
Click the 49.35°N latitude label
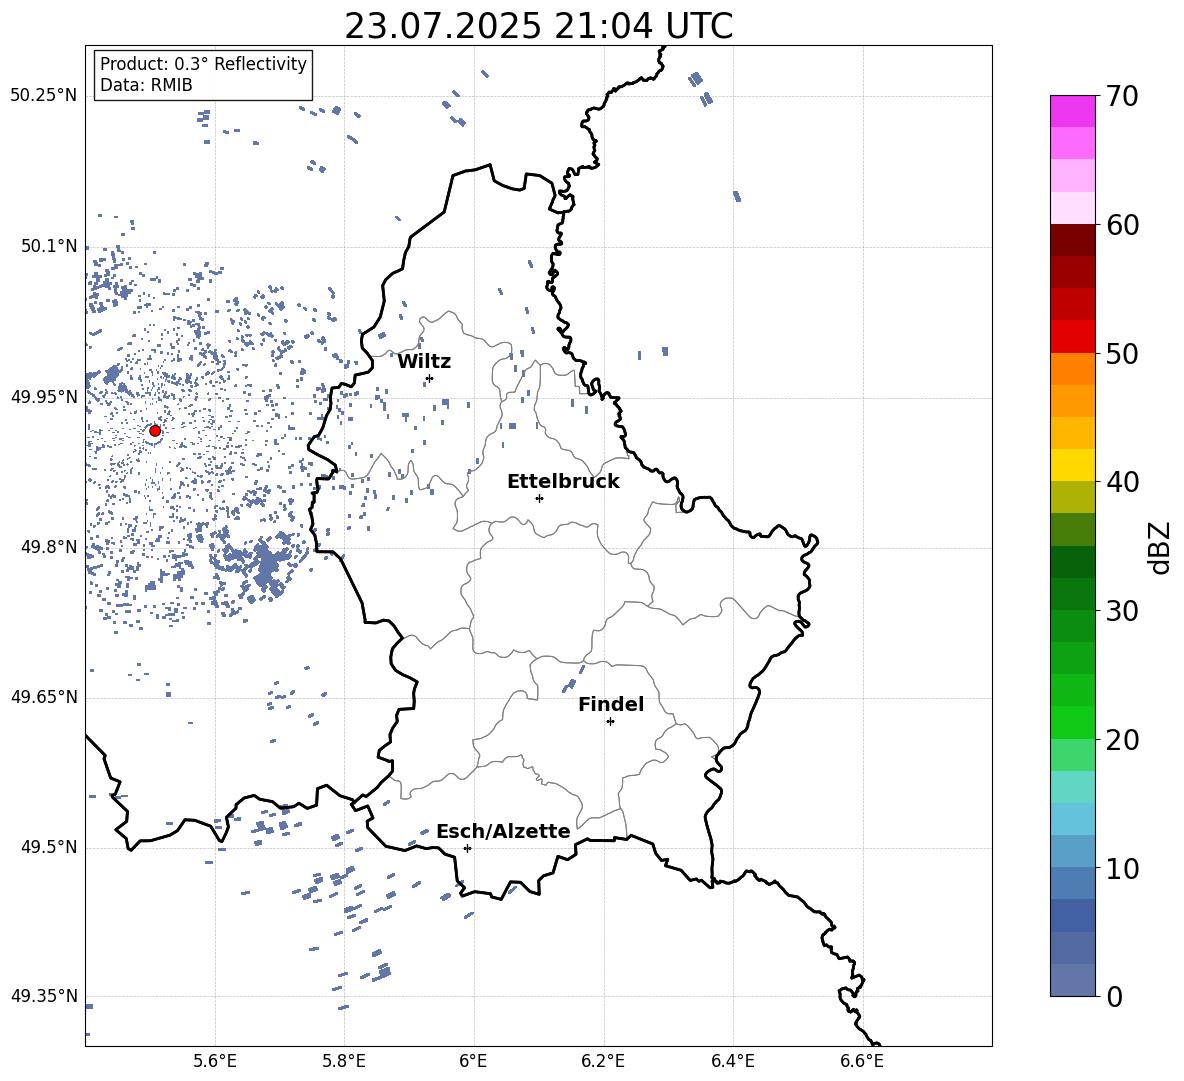[x=44, y=996]
